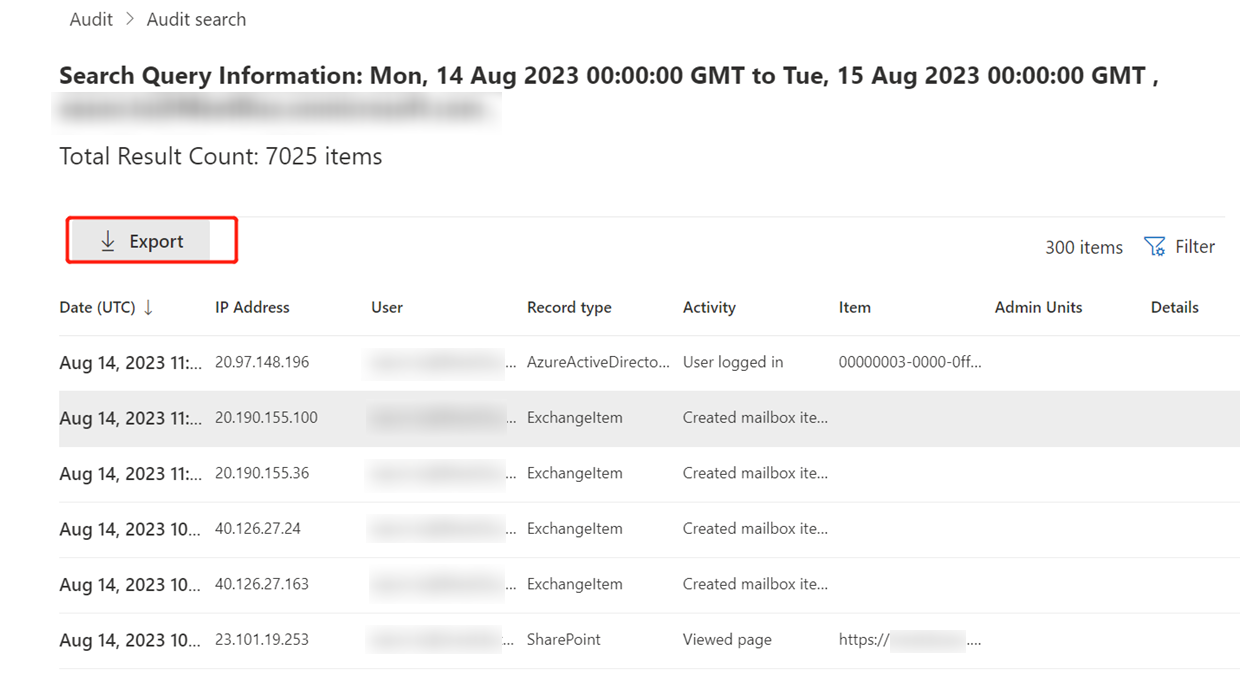This screenshot has height=684, width=1240.
Task: Sort by the Activity column header
Action: (x=709, y=307)
